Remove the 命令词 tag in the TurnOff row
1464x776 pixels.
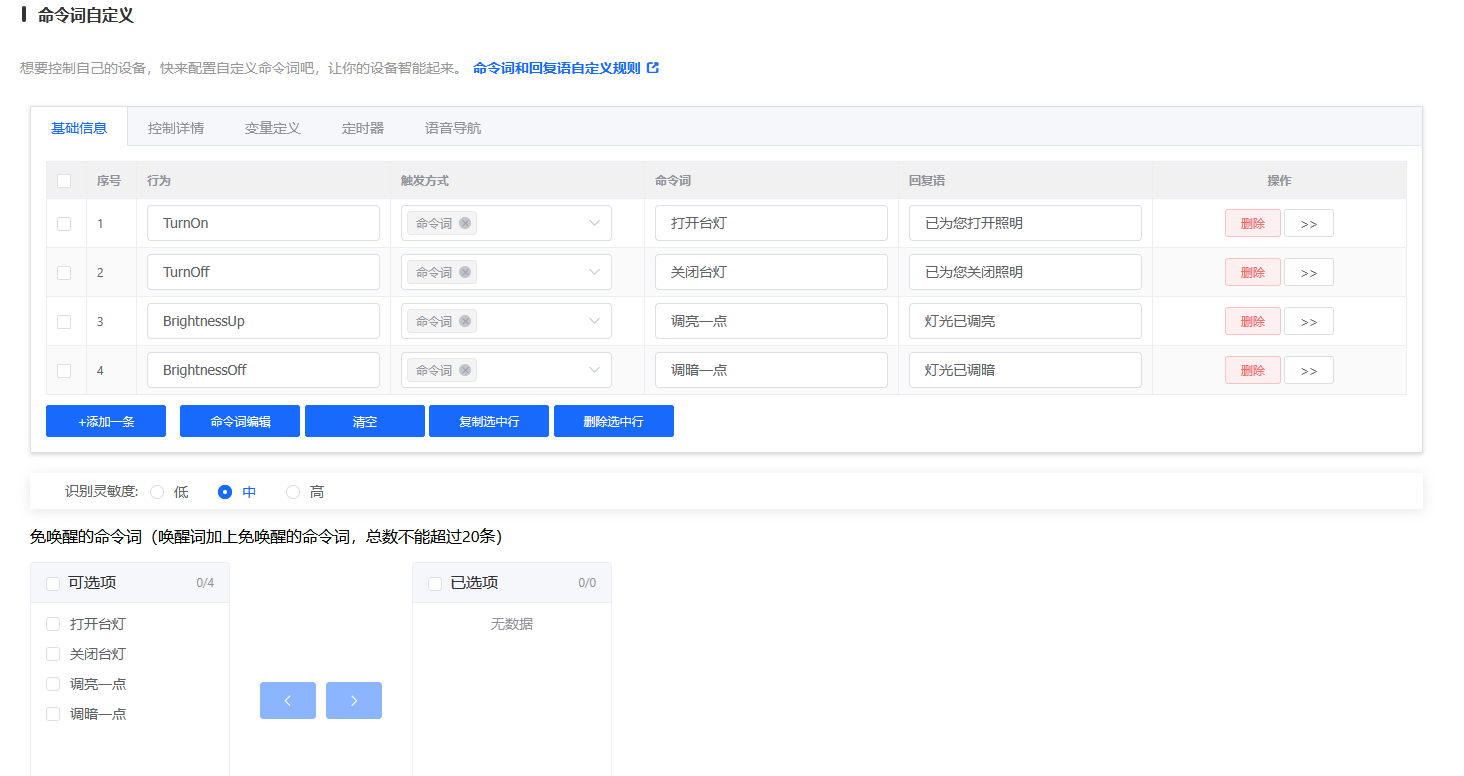pos(465,272)
